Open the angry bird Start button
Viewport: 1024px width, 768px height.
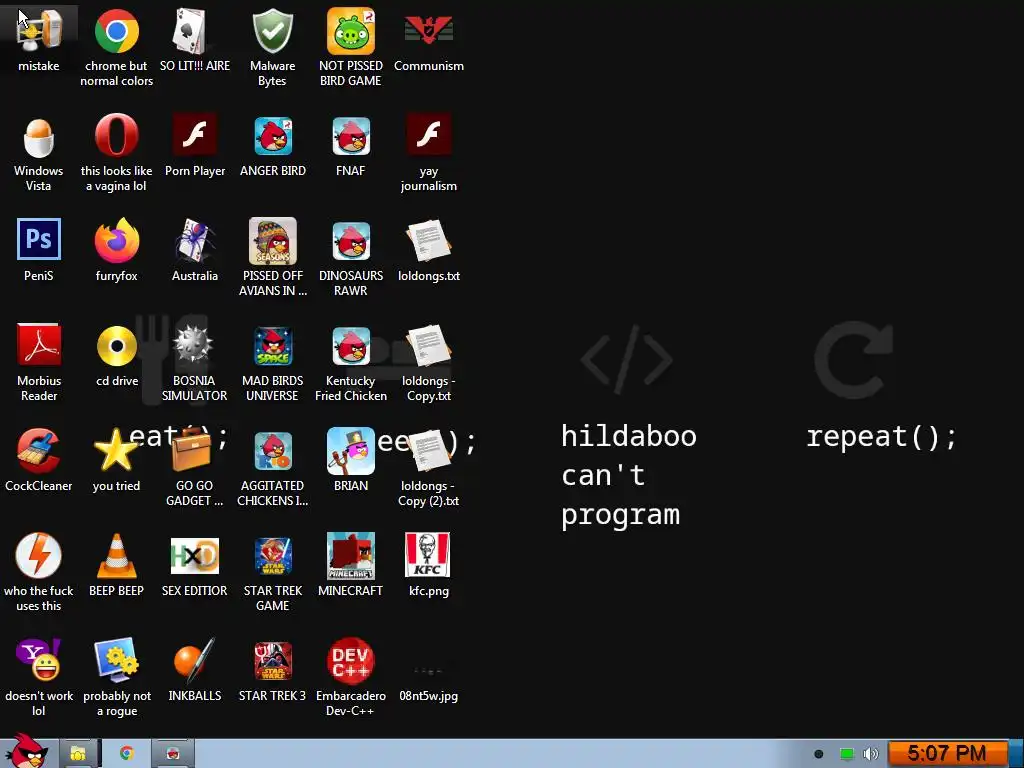click(26, 752)
